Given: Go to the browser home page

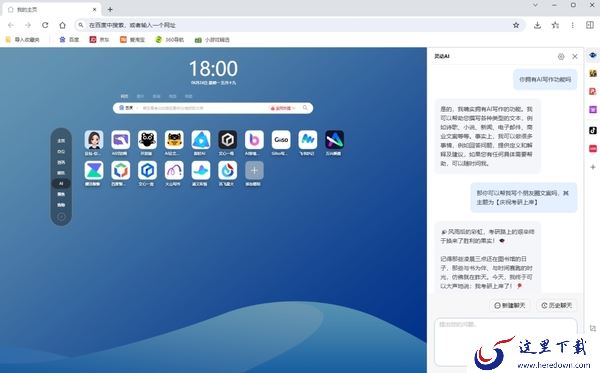Looking at the screenshot, I should pyautogui.click(x=62, y=25).
